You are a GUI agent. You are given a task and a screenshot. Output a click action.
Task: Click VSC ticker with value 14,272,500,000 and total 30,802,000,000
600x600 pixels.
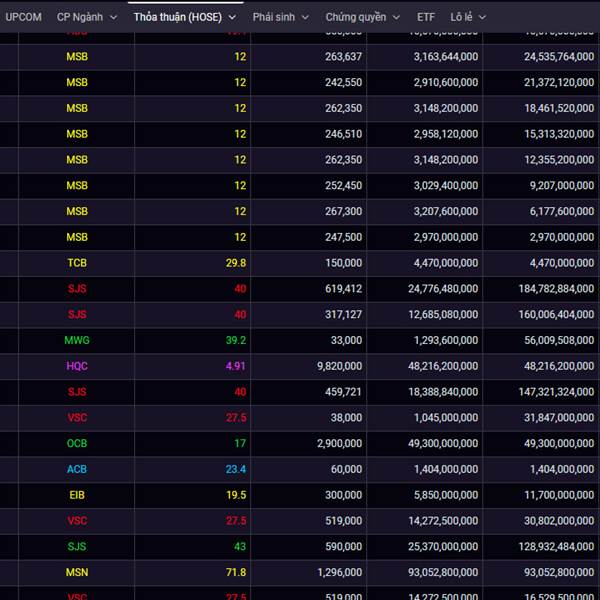tap(77, 521)
